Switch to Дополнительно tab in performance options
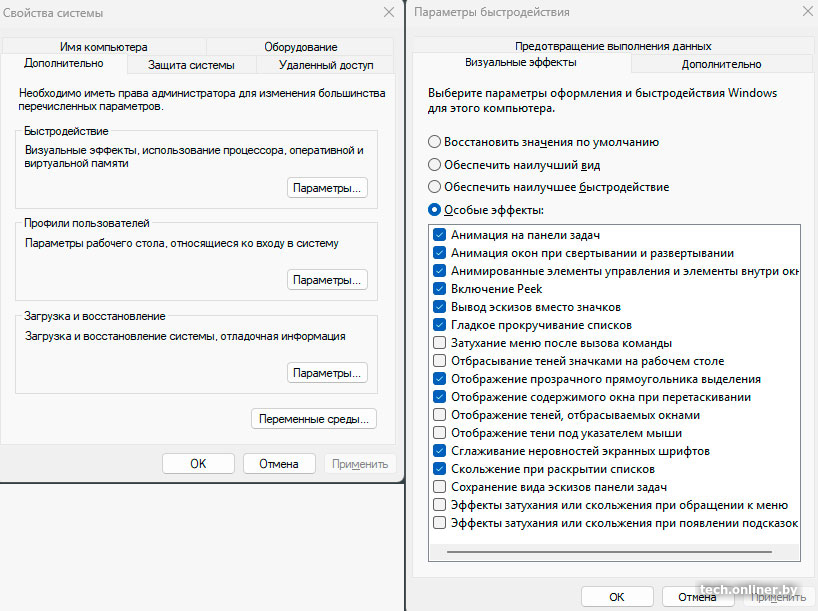Viewport: 818px width, 611px height. click(x=721, y=64)
